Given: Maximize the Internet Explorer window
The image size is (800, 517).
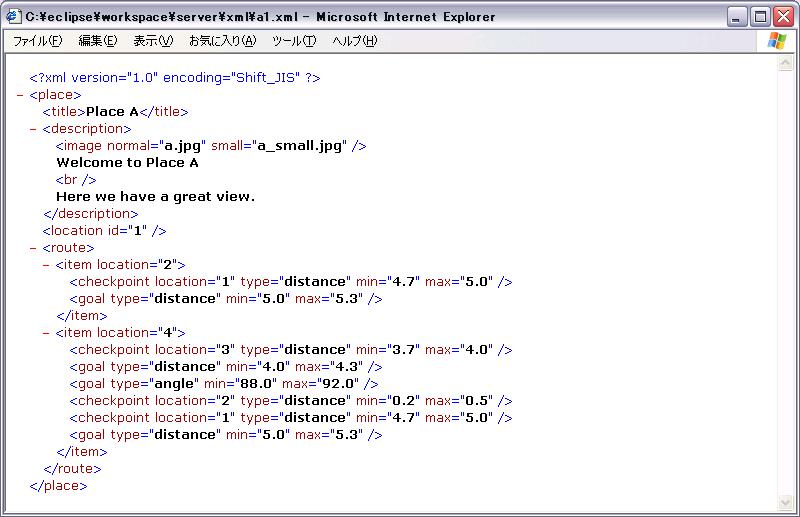Looking at the screenshot, I should [x=760, y=17].
